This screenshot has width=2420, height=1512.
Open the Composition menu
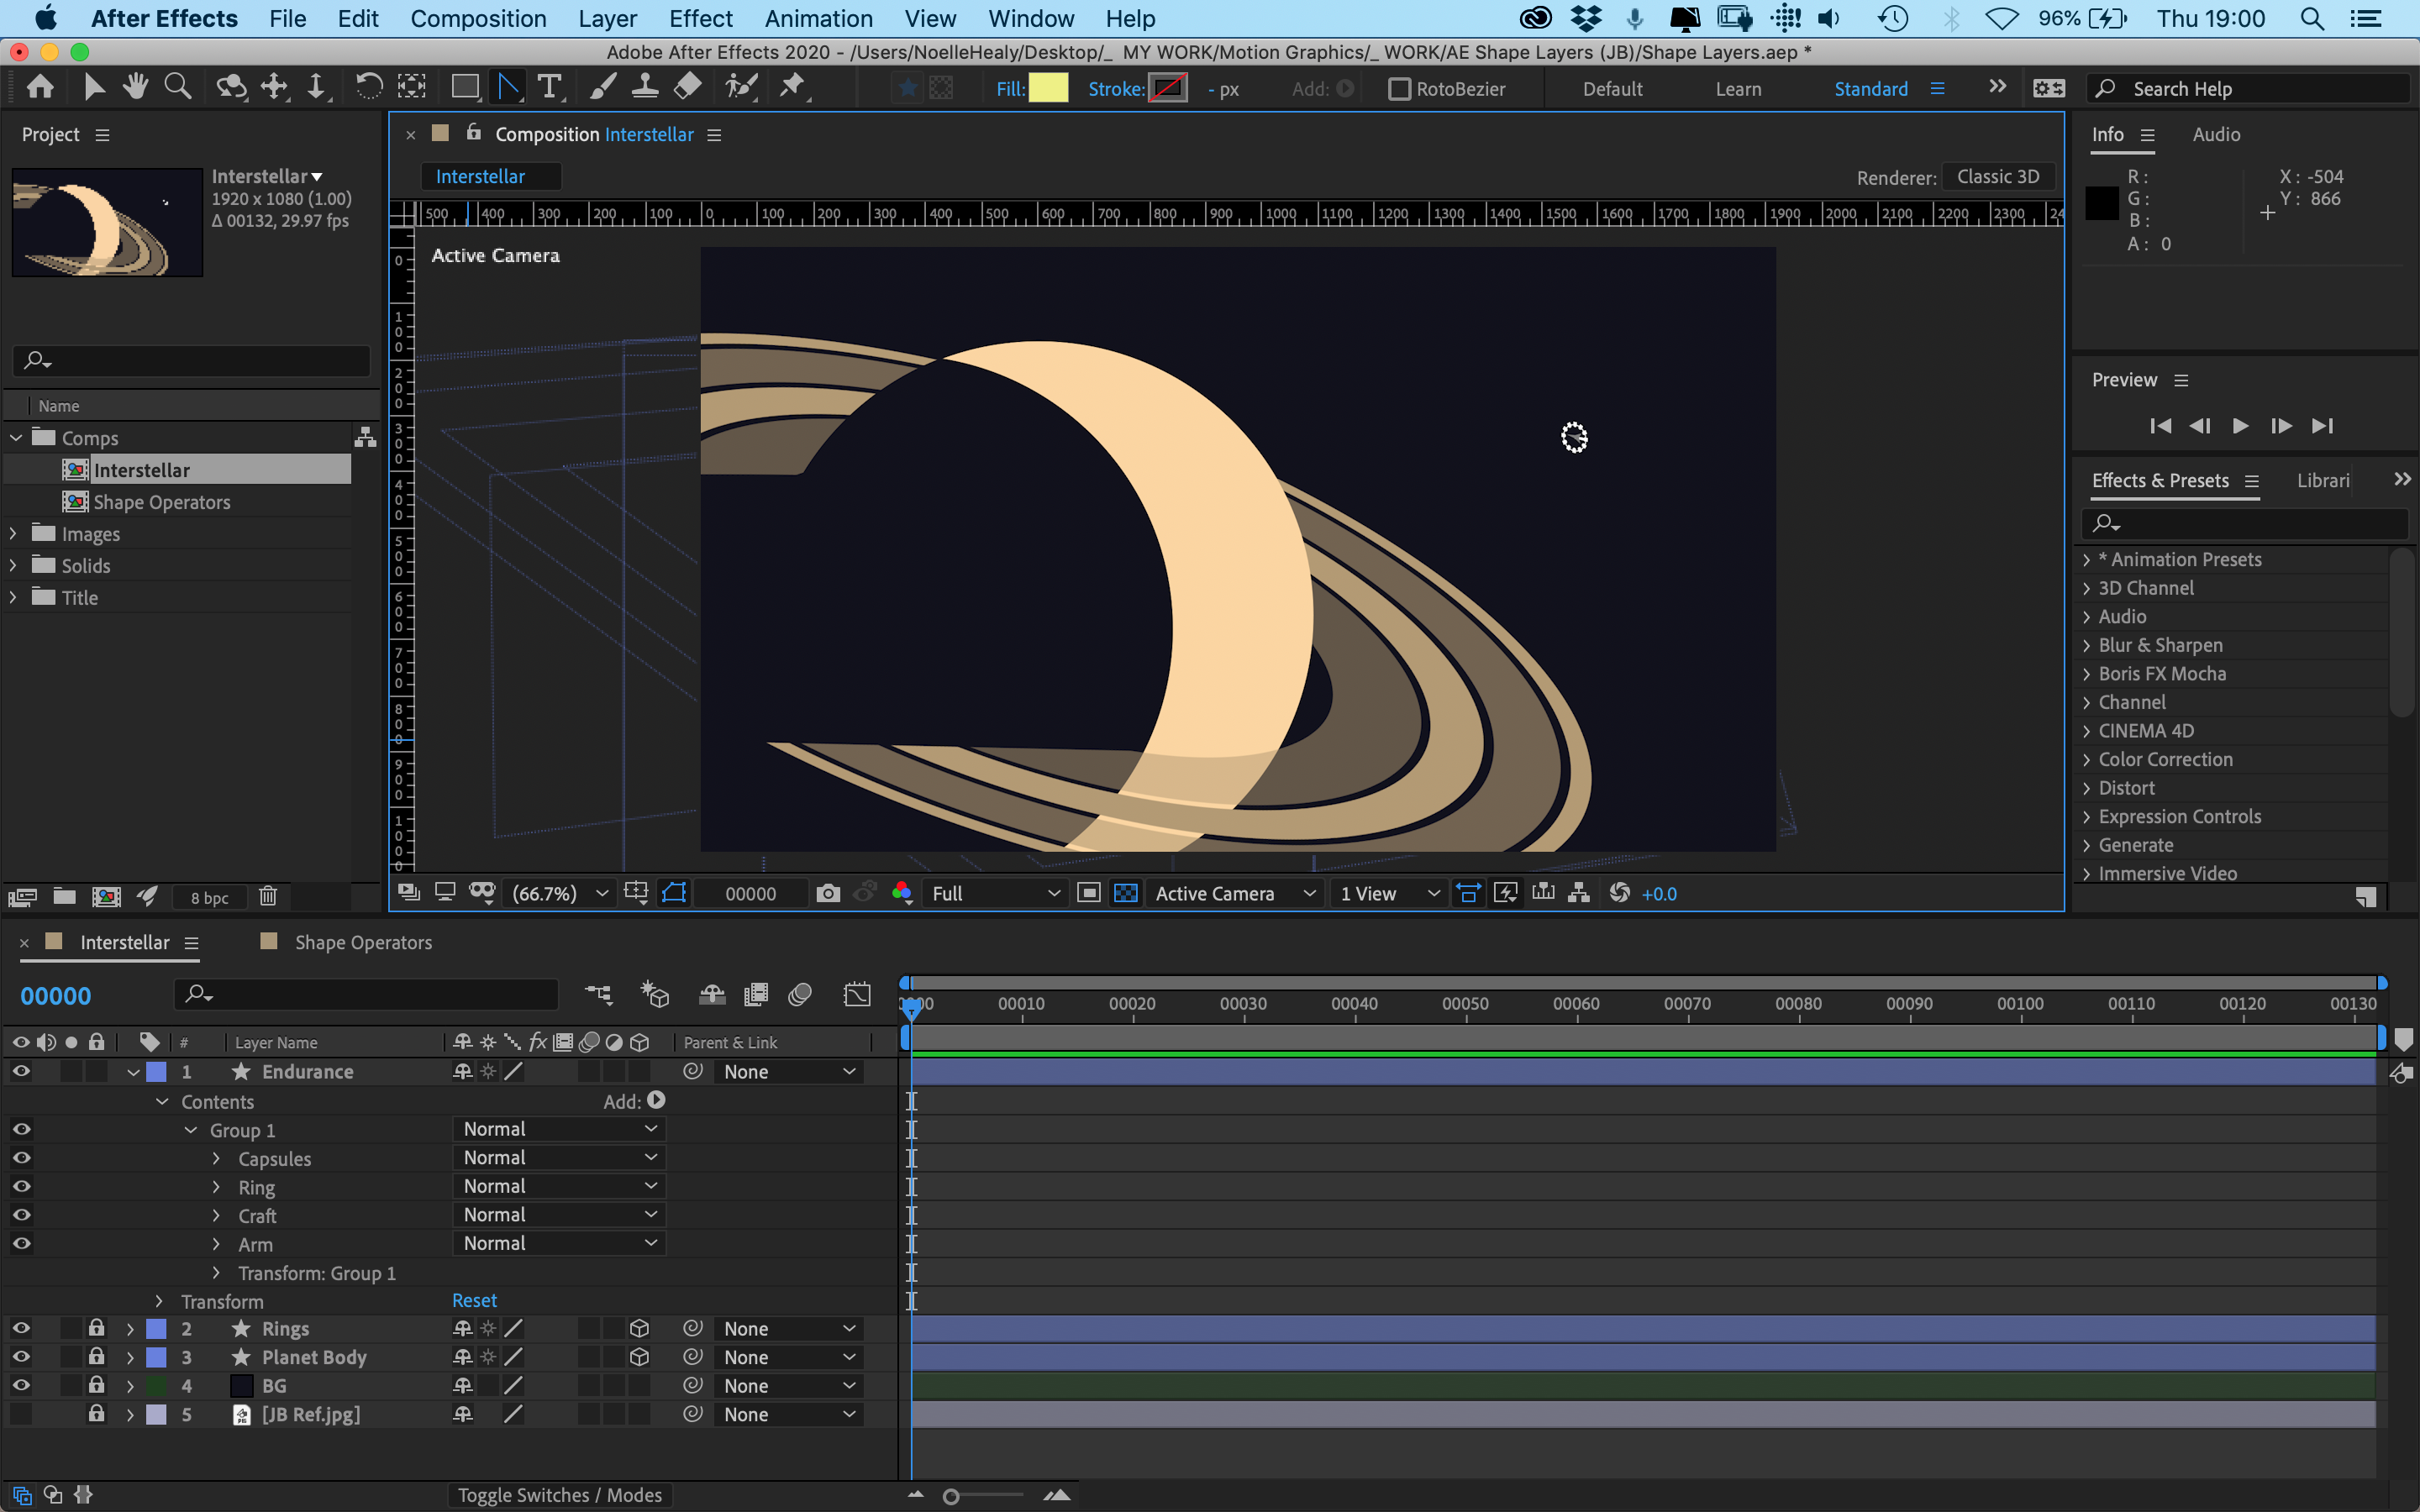(x=478, y=18)
